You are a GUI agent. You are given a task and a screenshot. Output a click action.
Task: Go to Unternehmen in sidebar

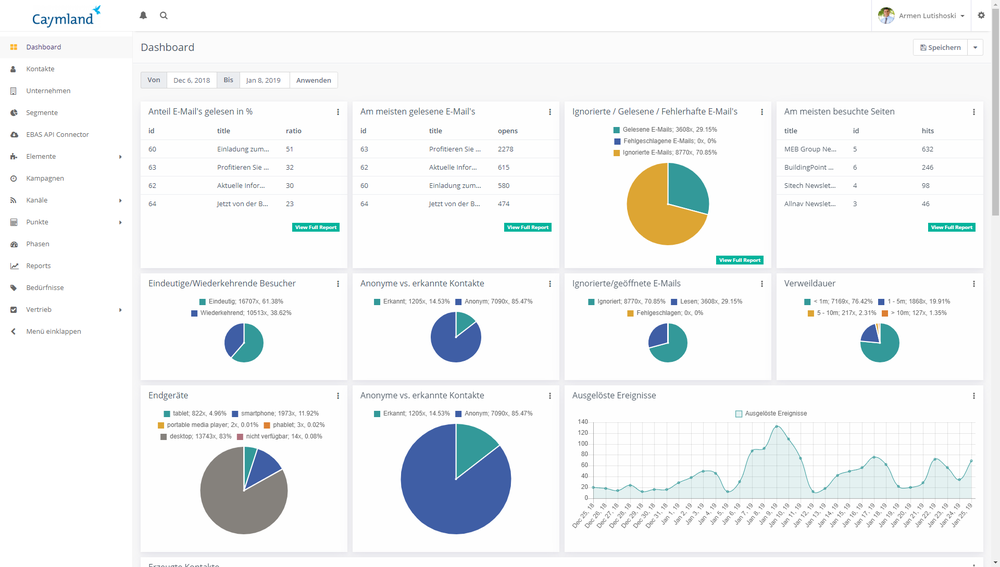tap(48, 91)
